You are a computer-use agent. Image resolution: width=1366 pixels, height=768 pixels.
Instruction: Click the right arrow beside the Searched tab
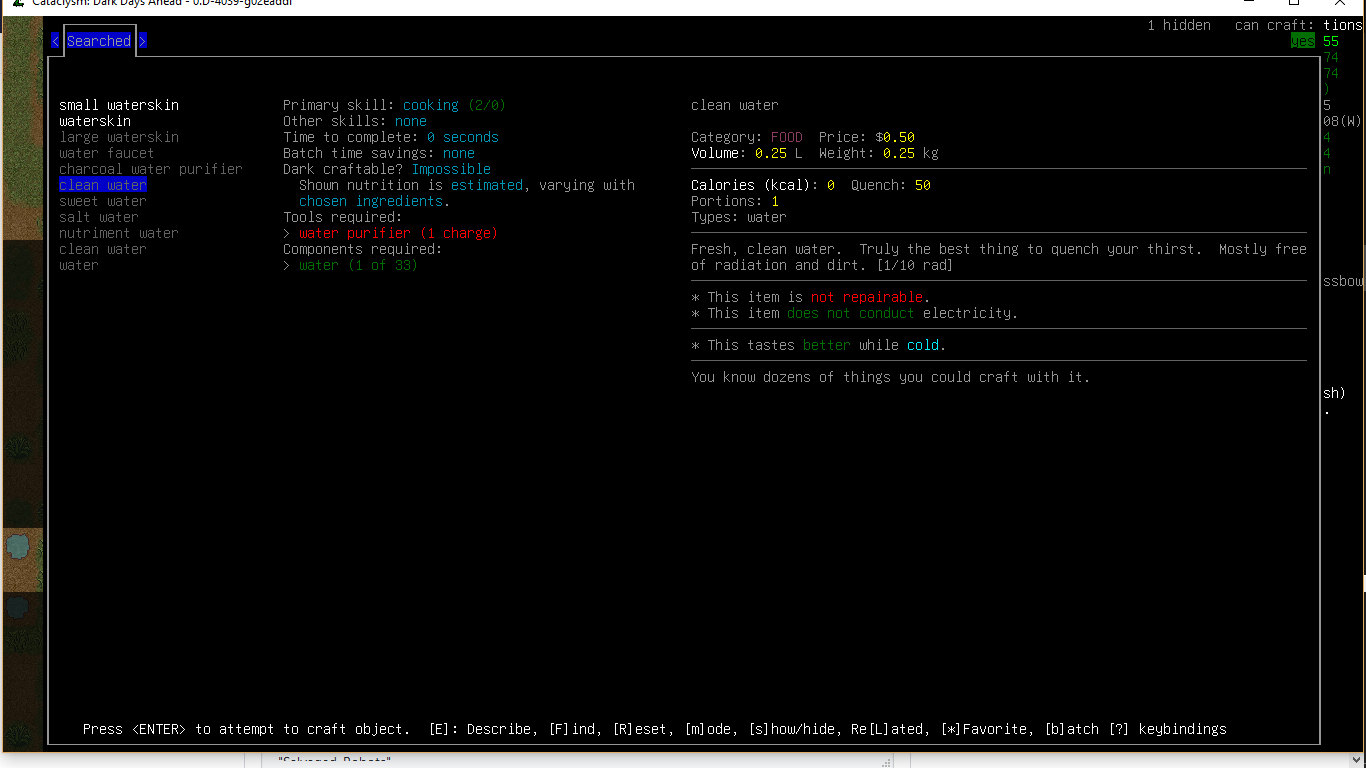click(143, 41)
